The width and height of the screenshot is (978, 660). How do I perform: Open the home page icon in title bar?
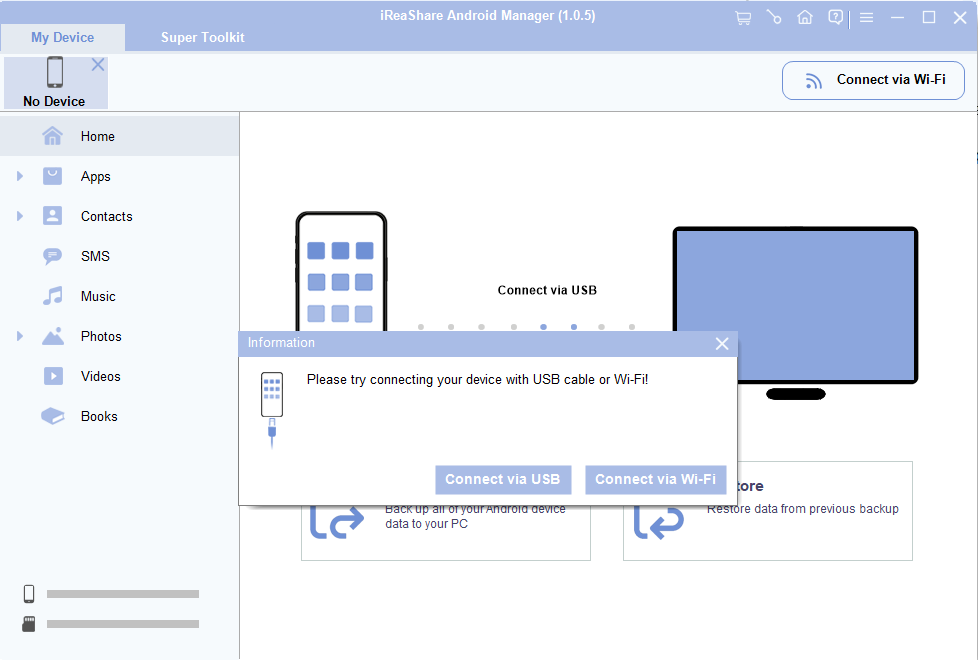[805, 17]
